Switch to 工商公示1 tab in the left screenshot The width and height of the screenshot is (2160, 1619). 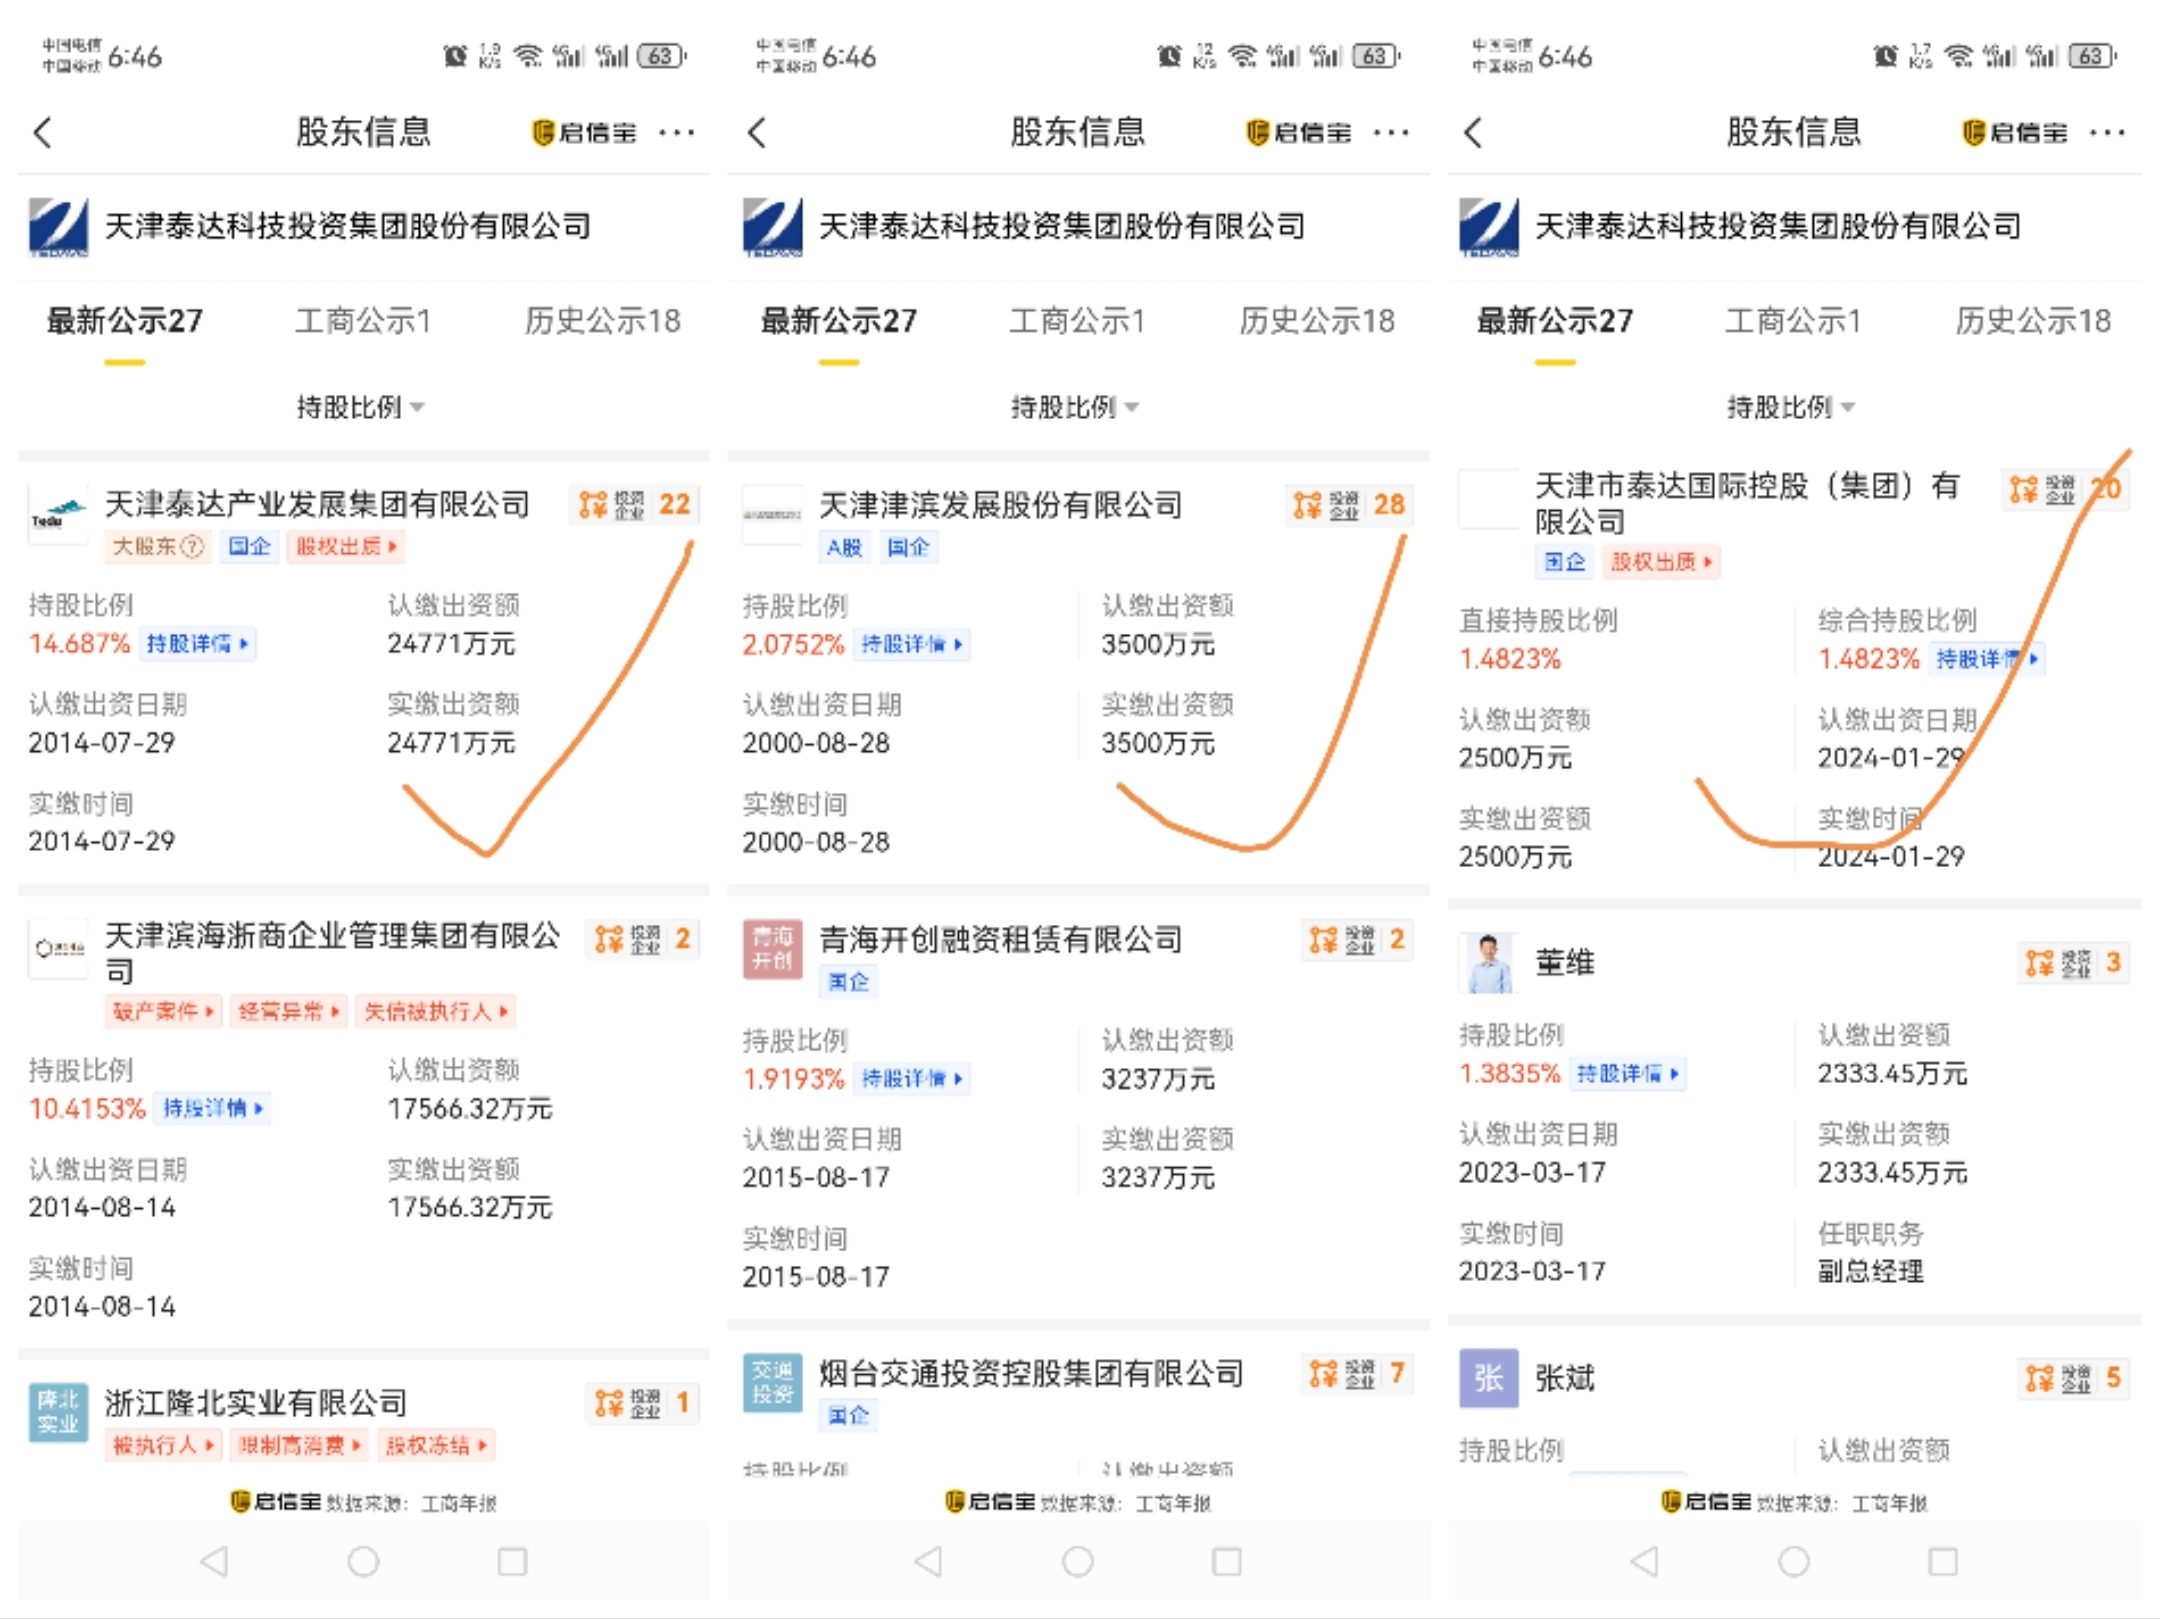coord(363,321)
